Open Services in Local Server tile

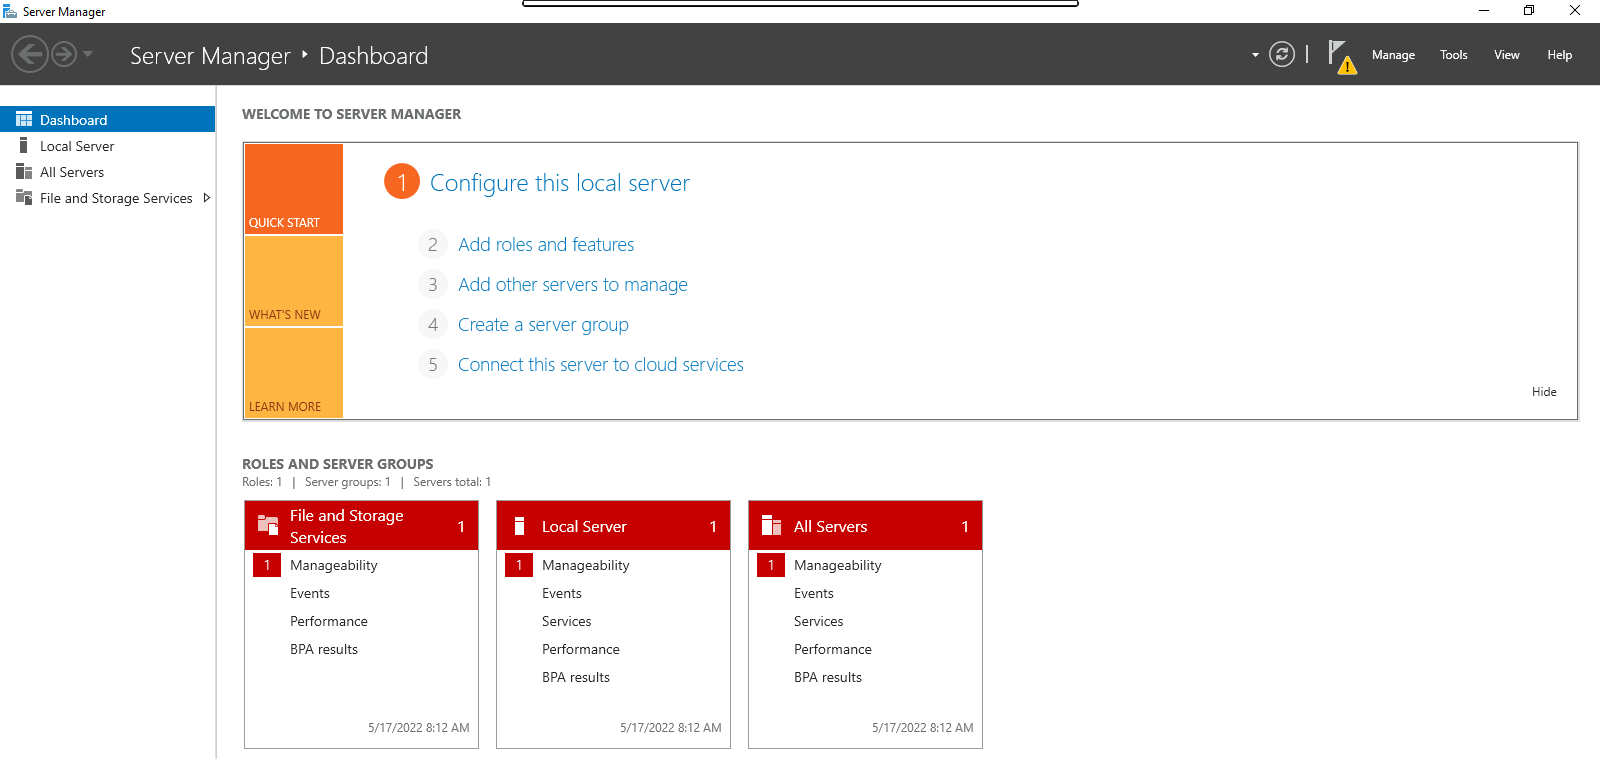pyautogui.click(x=567, y=621)
